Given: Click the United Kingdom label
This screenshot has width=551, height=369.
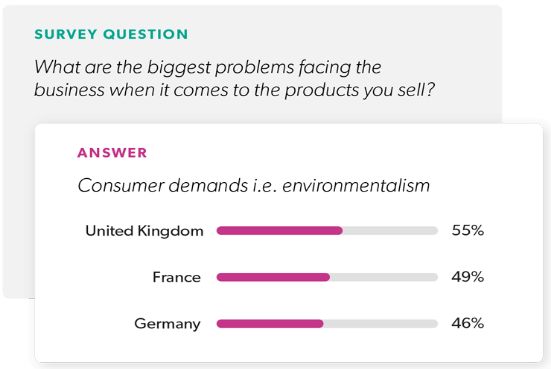Looking at the screenshot, I should click(144, 231).
